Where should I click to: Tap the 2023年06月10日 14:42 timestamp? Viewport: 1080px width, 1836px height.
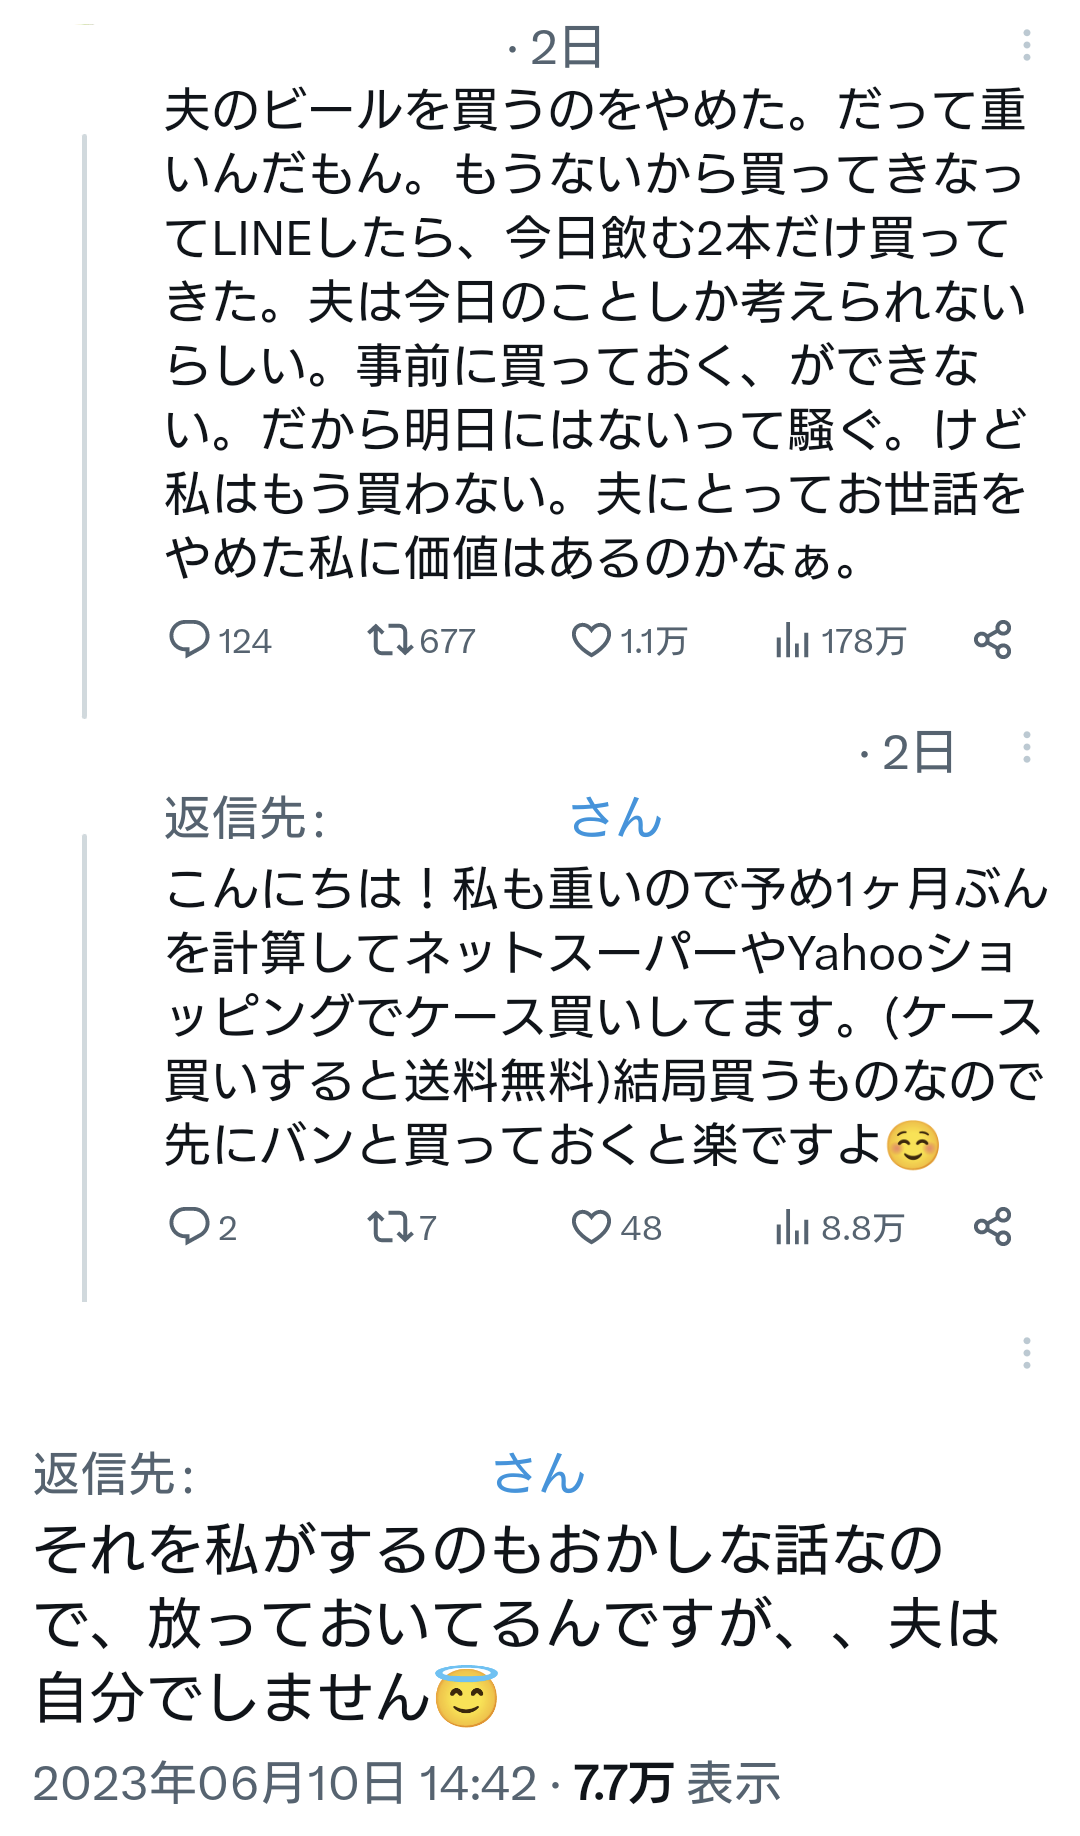(285, 1783)
